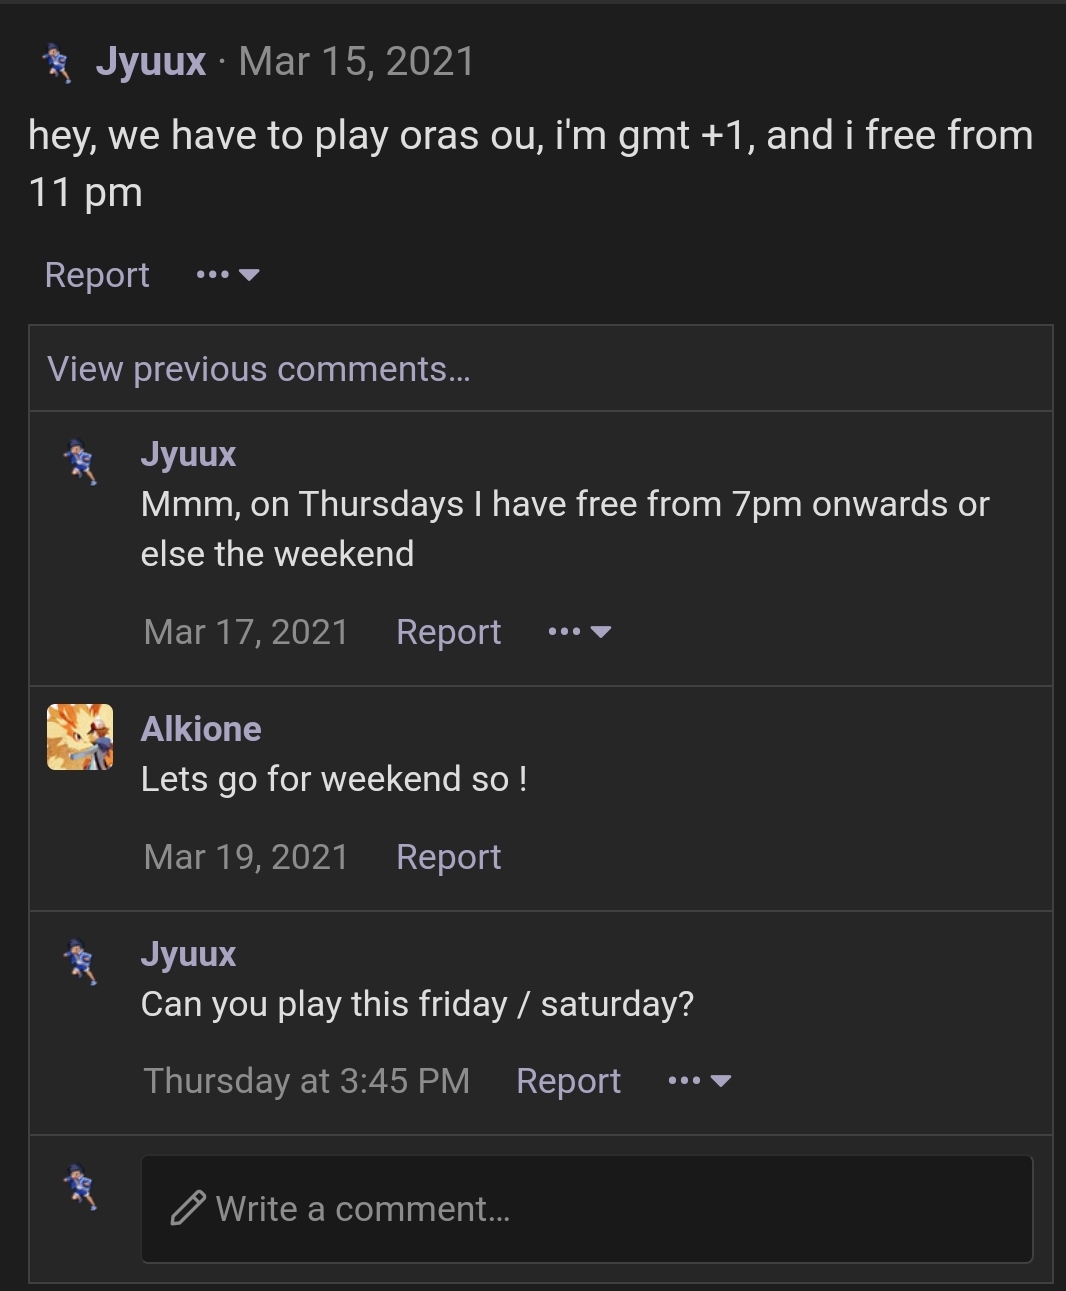This screenshot has width=1066, height=1291.
Task: Open Alkione username link
Action: [201, 729]
